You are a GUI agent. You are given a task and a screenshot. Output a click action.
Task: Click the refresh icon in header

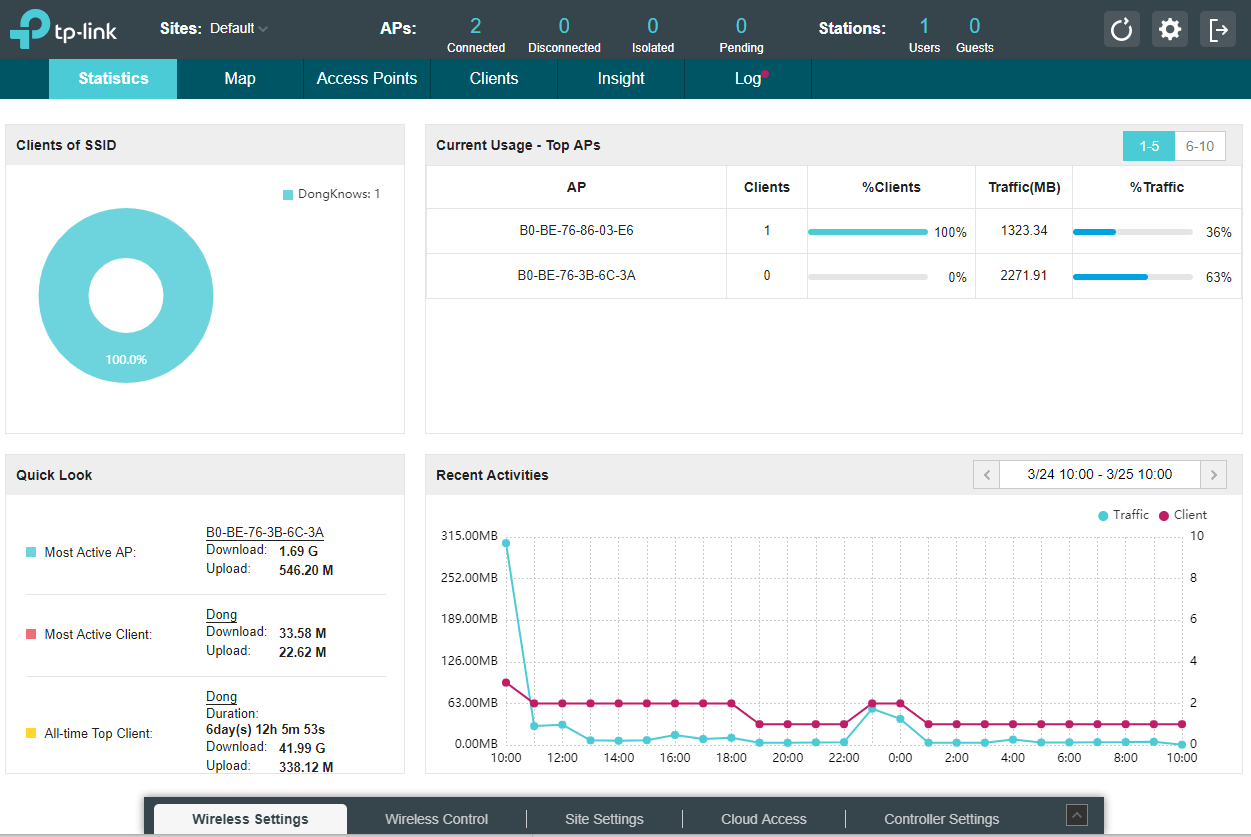point(1122,30)
